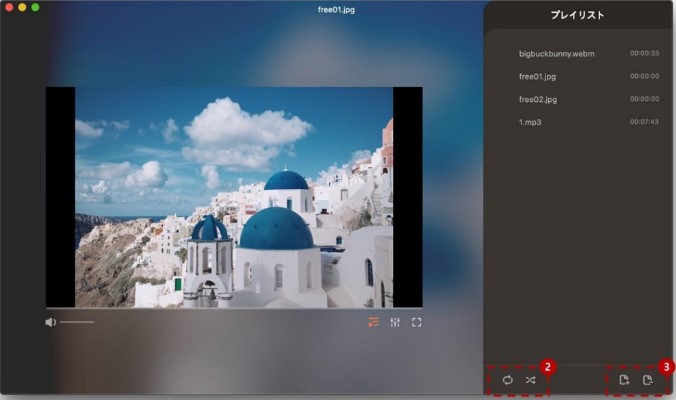The height and width of the screenshot is (400, 676).
Task: Open free02.jpg from the playlist
Action: pos(538,99)
